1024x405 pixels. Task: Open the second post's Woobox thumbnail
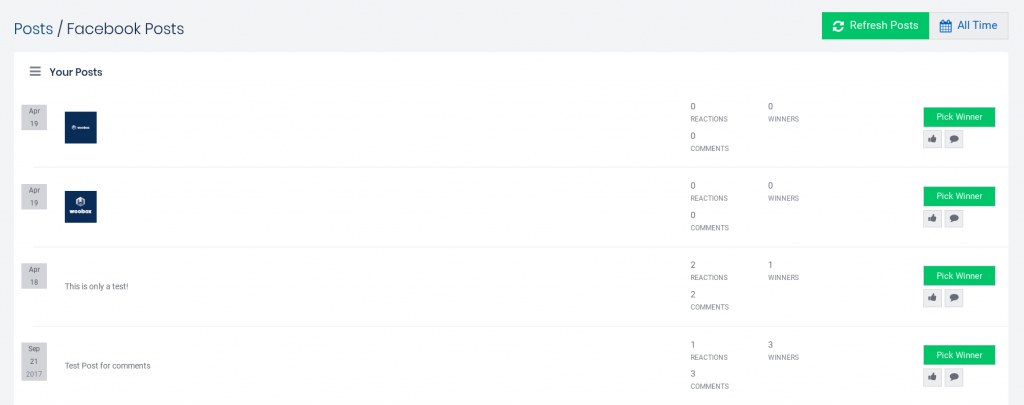(81, 206)
